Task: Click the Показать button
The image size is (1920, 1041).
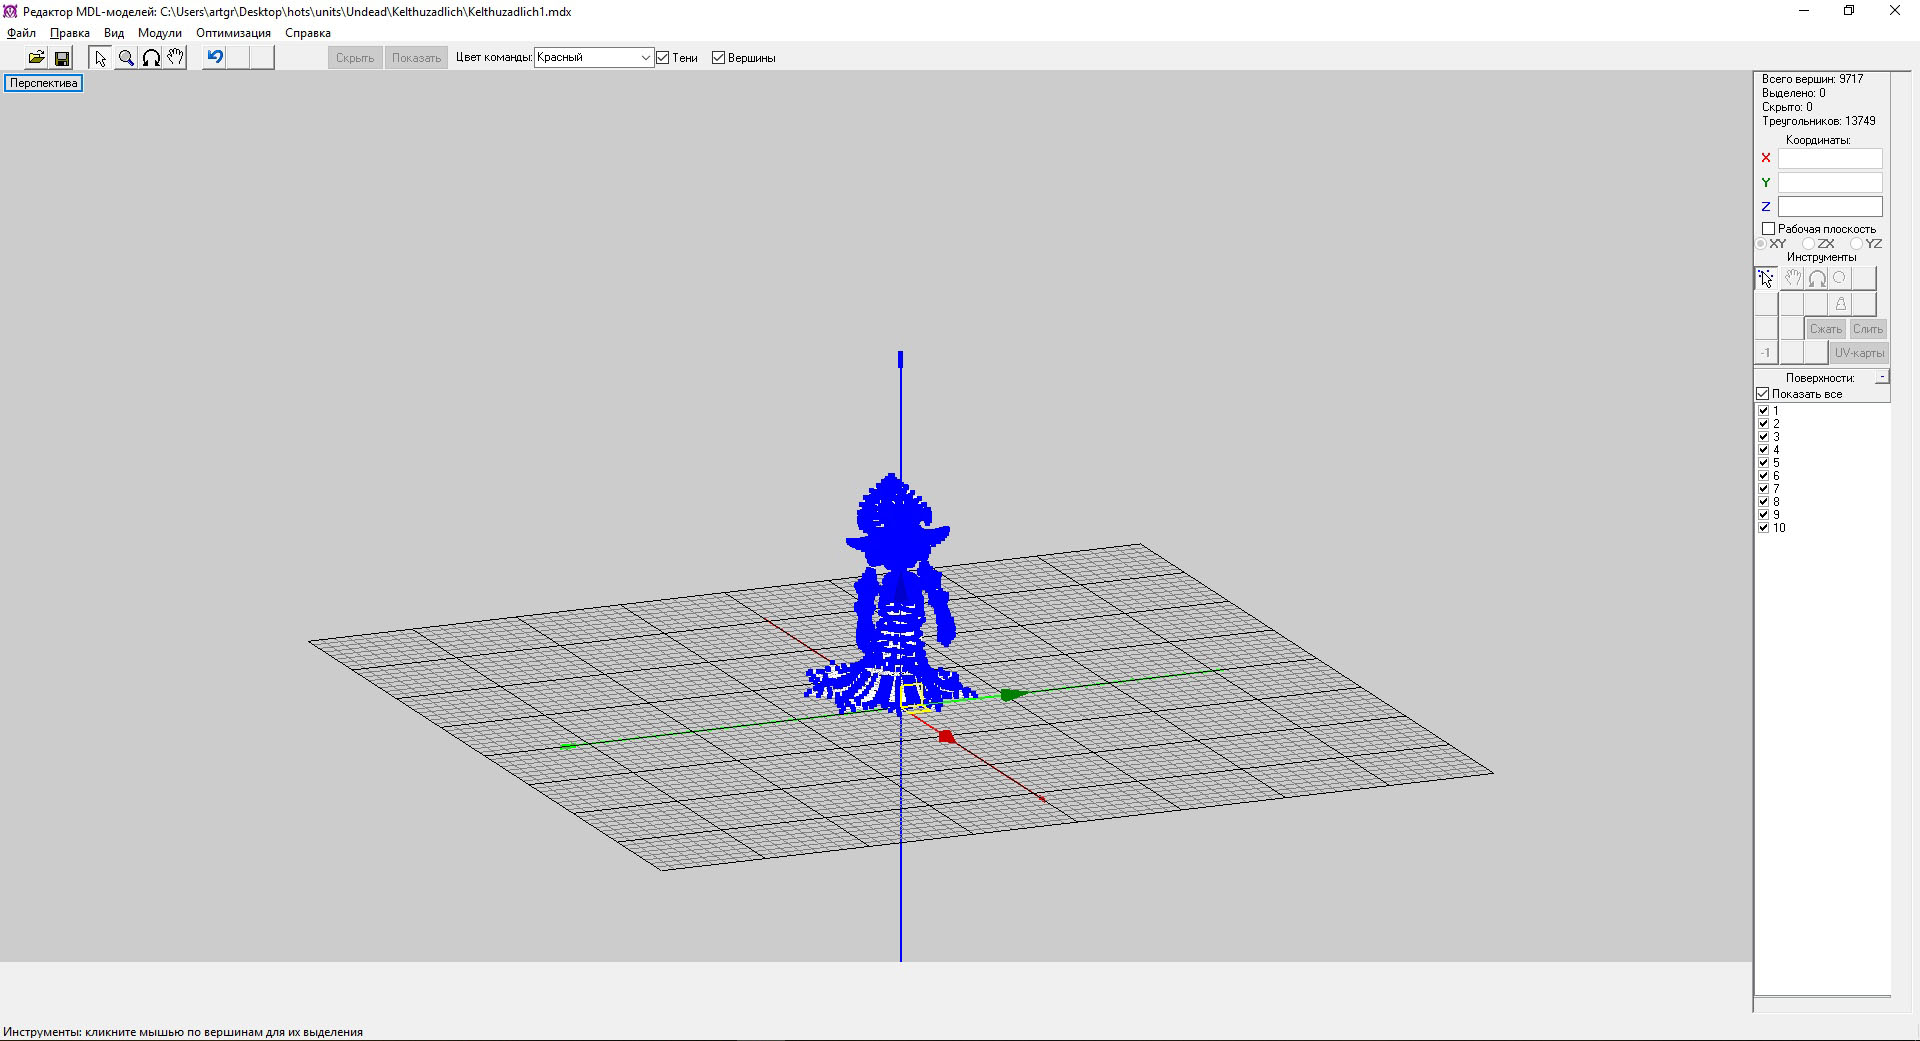Action: [416, 58]
